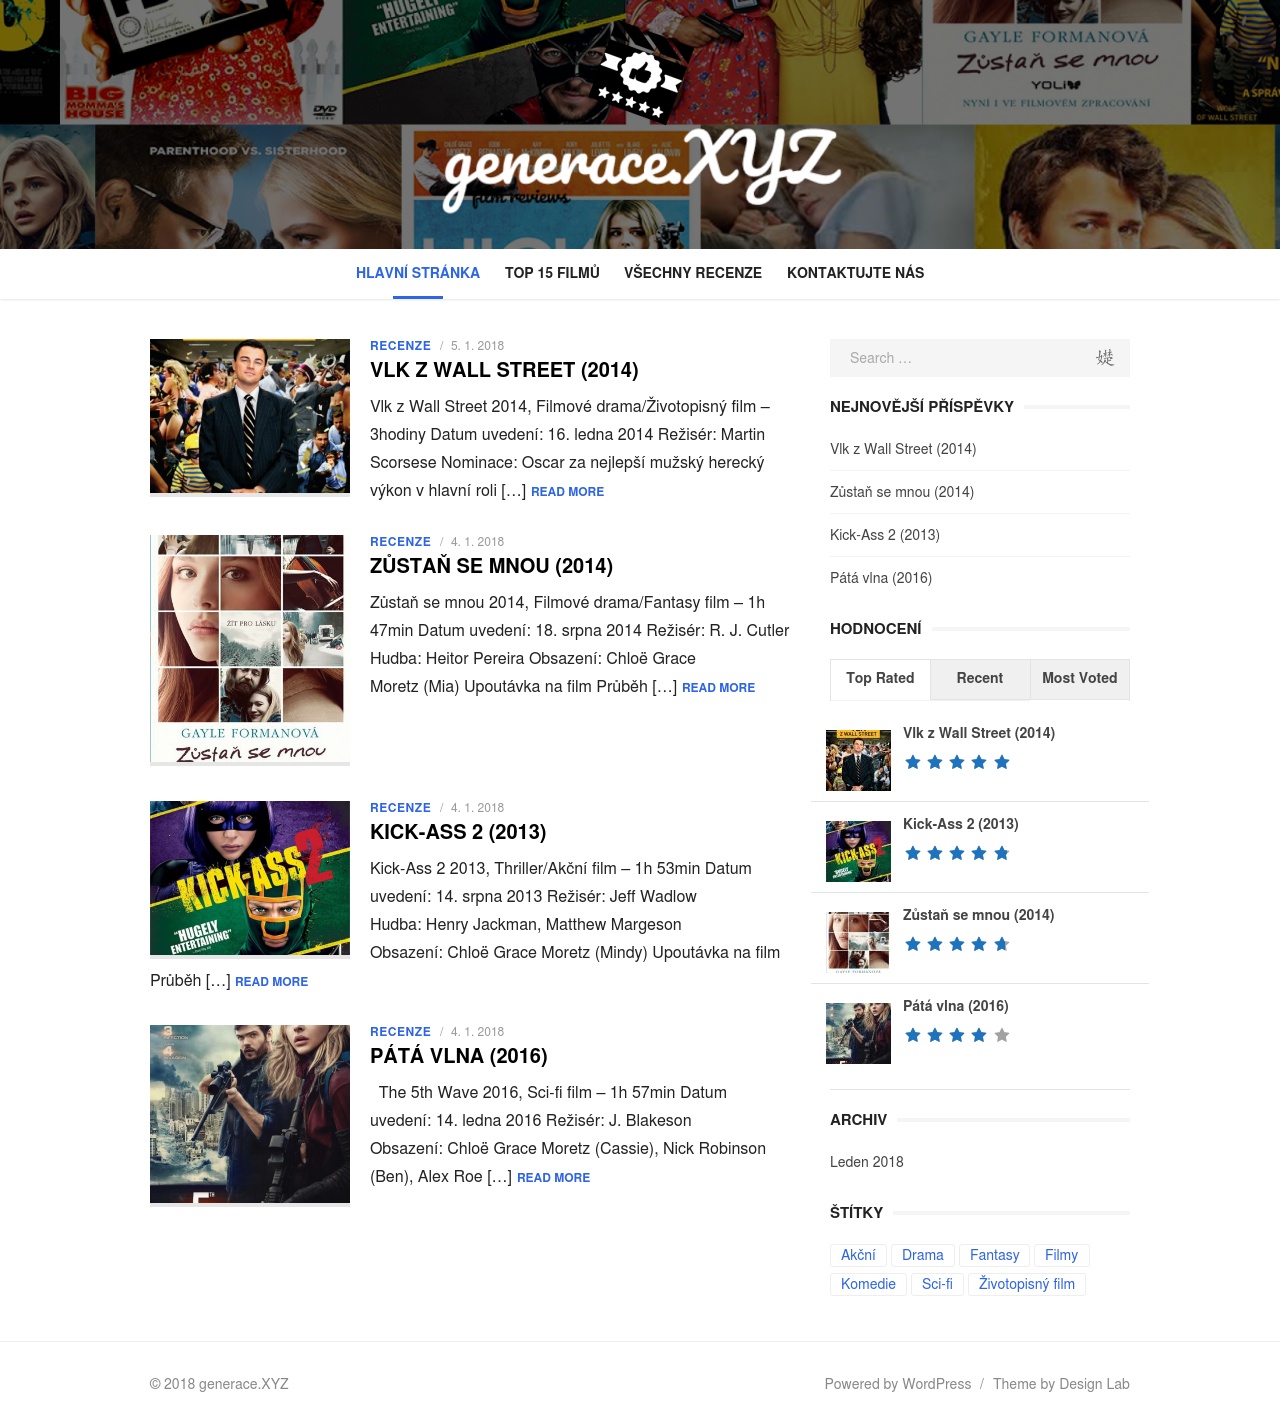Click Read More for Zůstaň se mnou
This screenshot has height=1426, width=1280.
pyautogui.click(x=718, y=688)
